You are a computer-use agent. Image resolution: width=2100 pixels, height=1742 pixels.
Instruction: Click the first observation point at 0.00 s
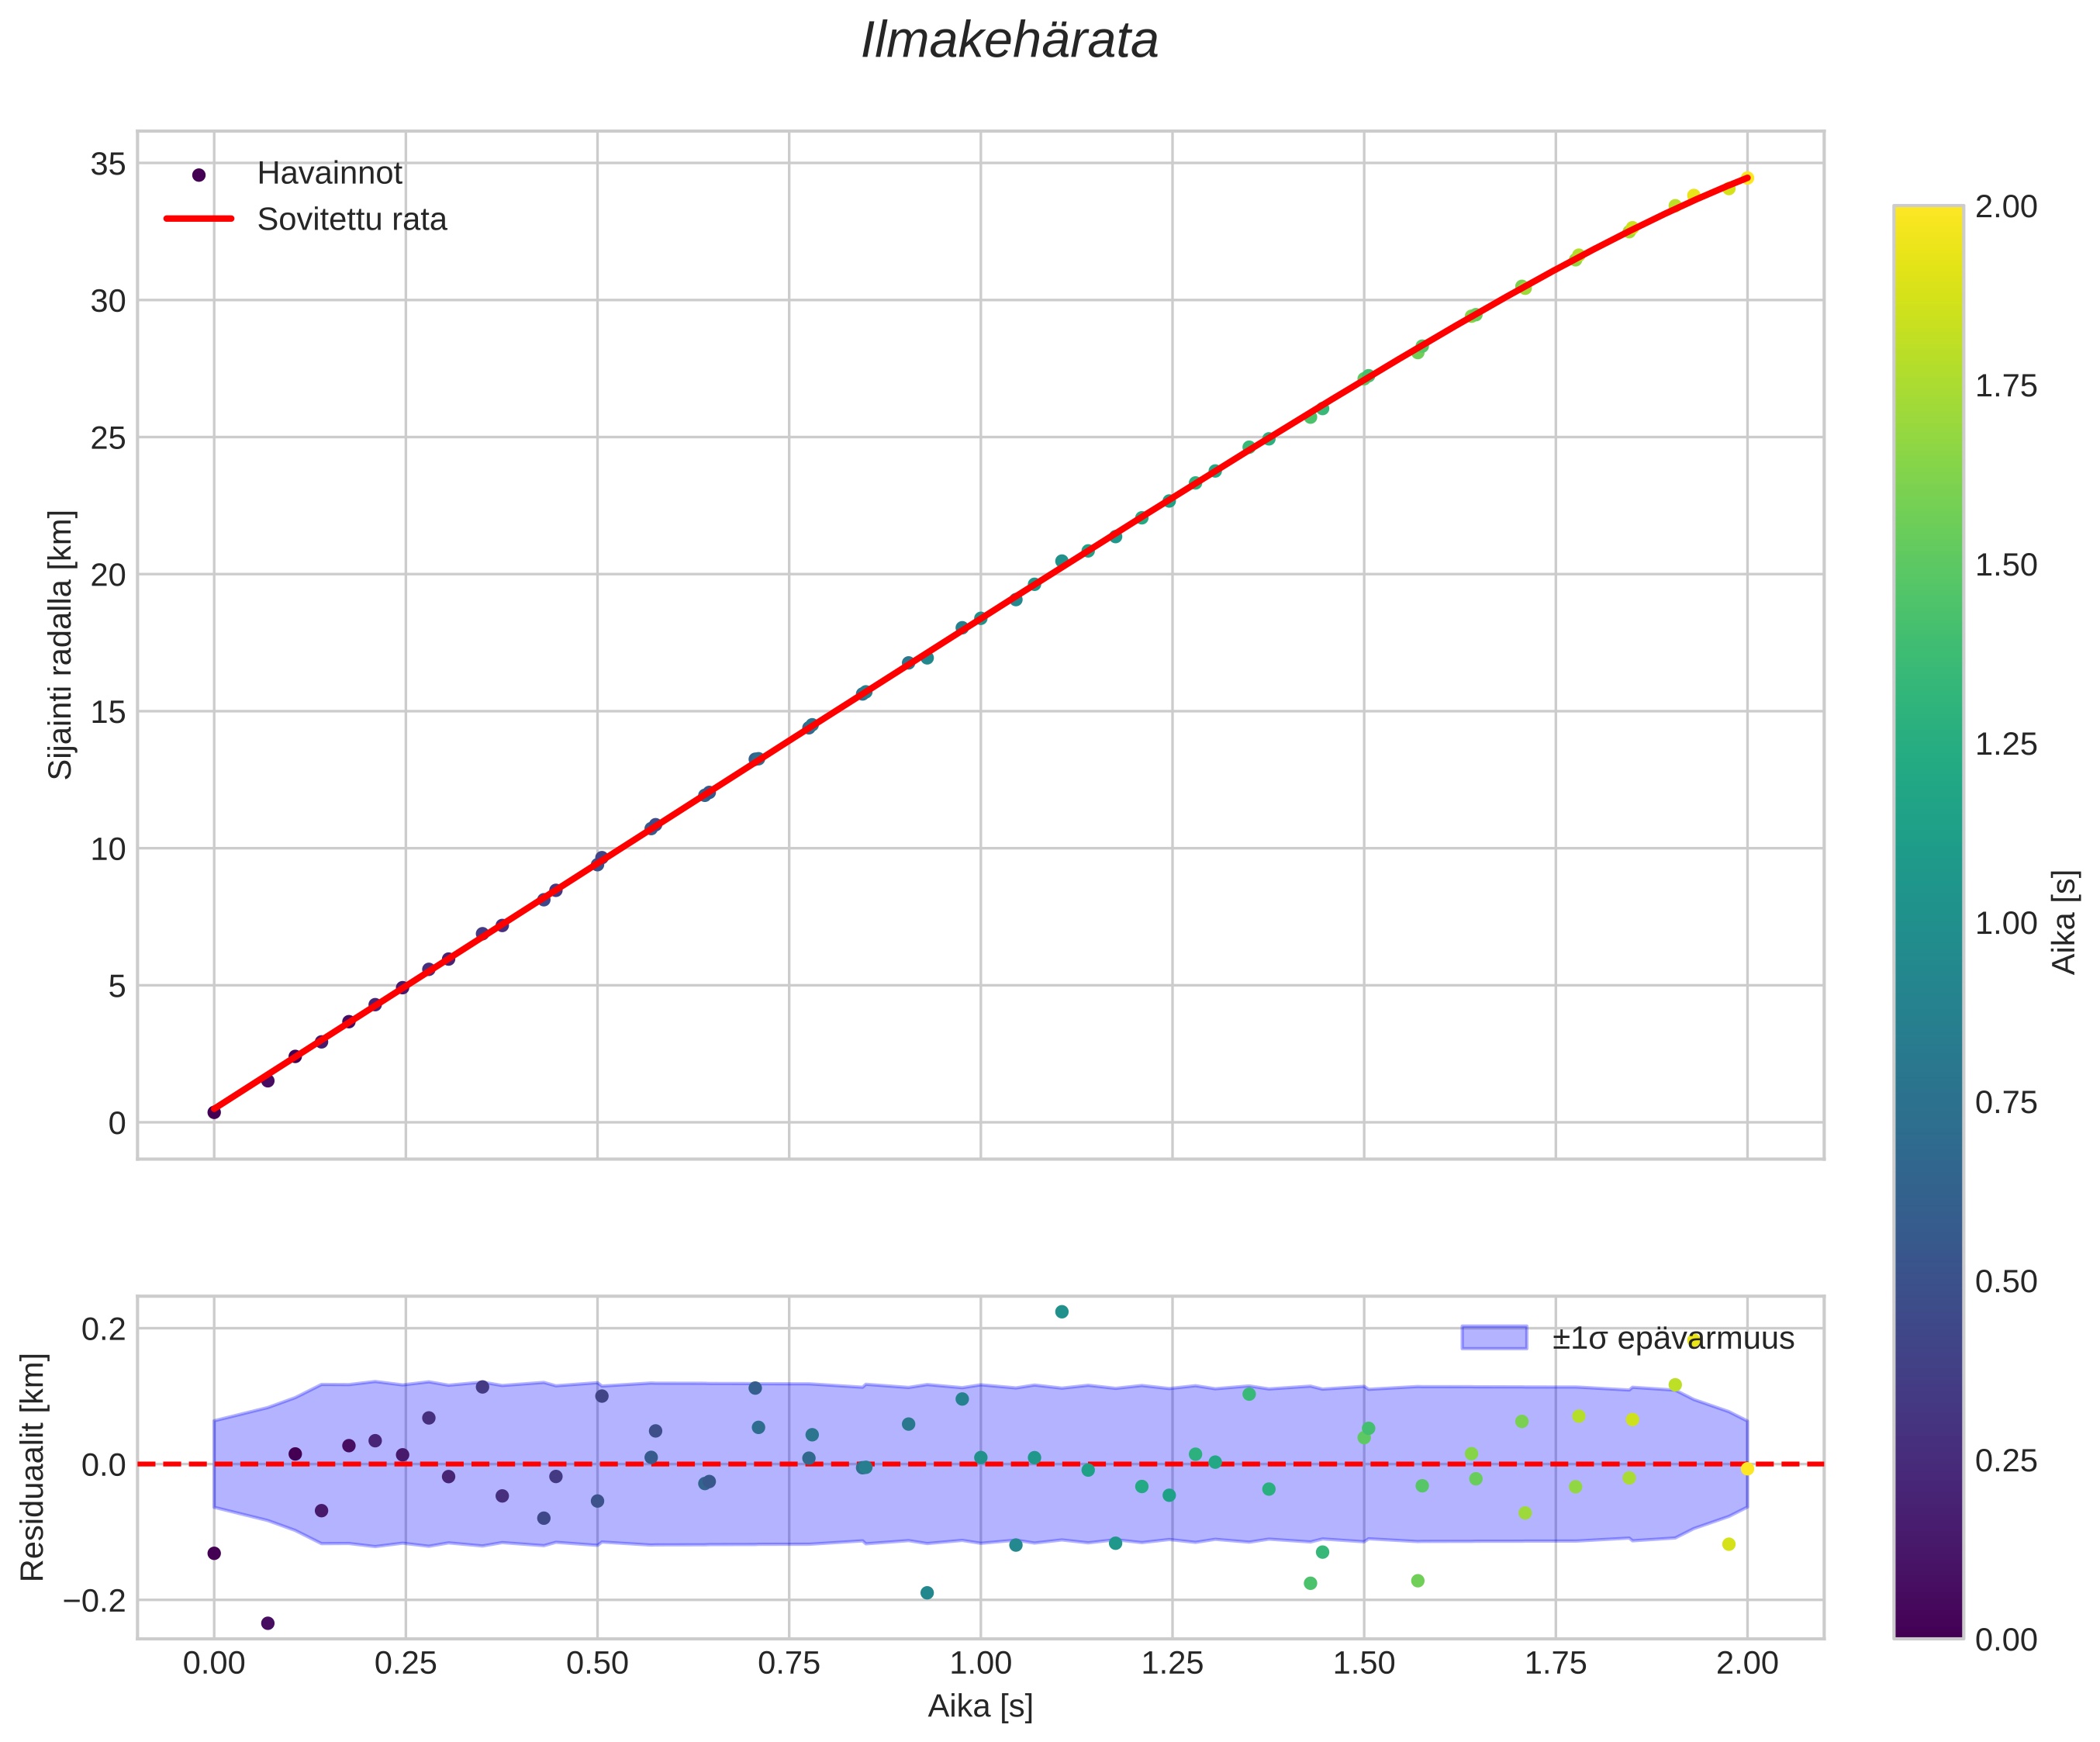click(214, 1112)
